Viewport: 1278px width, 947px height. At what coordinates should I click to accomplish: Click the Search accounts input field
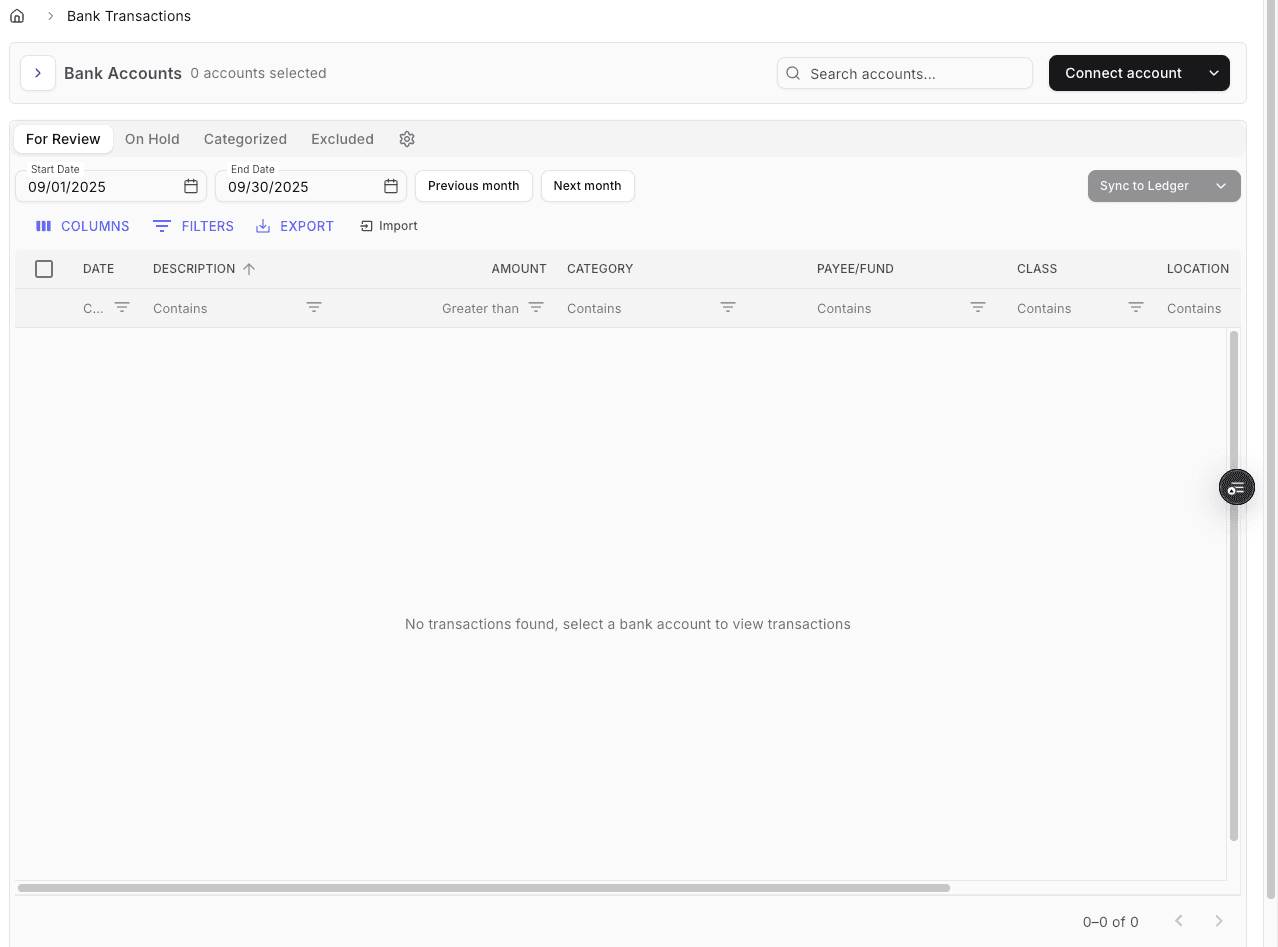904,73
